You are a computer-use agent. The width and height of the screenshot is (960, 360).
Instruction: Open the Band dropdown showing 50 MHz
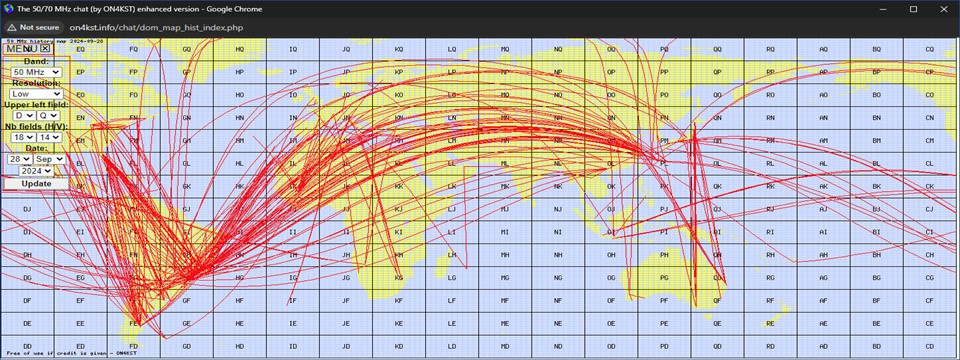click(x=36, y=72)
